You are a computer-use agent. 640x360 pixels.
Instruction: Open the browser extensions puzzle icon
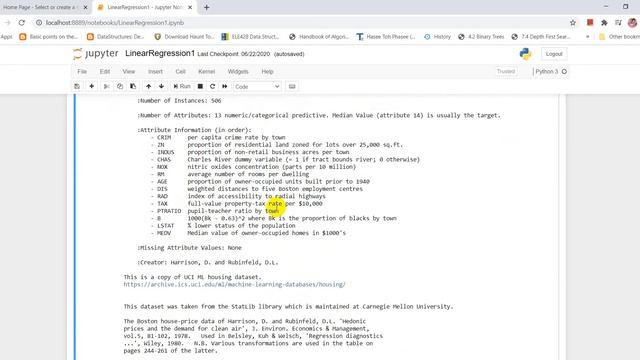coord(604,23)
